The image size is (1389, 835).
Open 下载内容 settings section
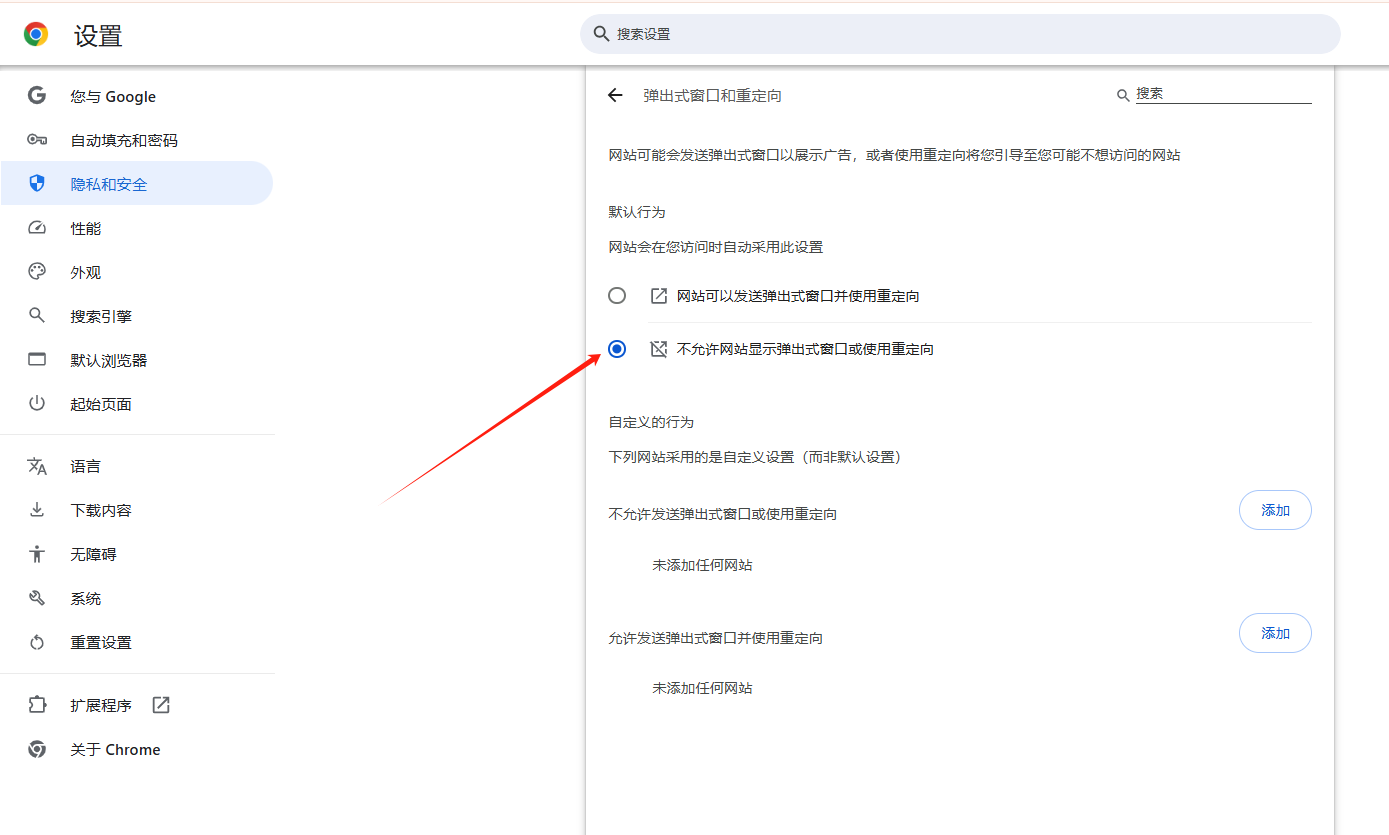point(137,511)
